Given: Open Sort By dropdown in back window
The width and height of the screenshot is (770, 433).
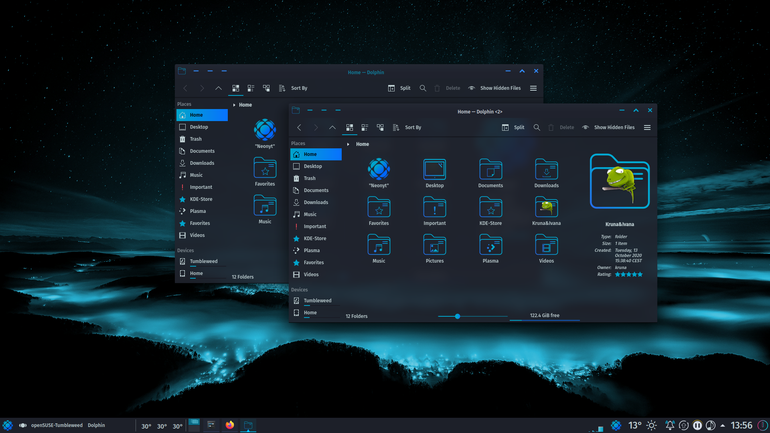Looking at the screenshot, I should 293,88.
